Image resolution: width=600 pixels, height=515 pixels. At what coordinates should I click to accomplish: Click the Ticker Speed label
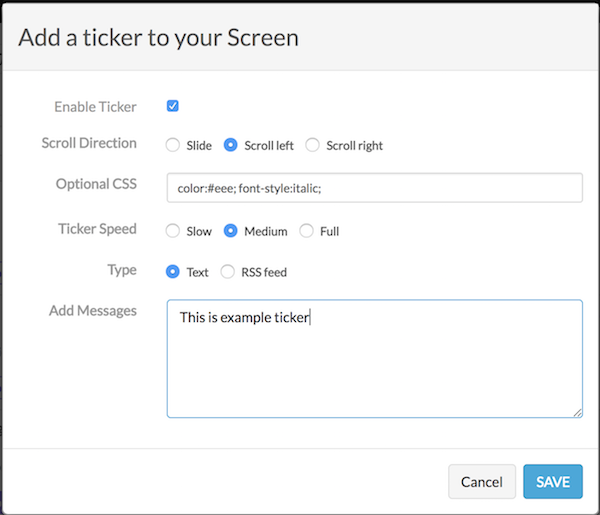click(98, 229)
